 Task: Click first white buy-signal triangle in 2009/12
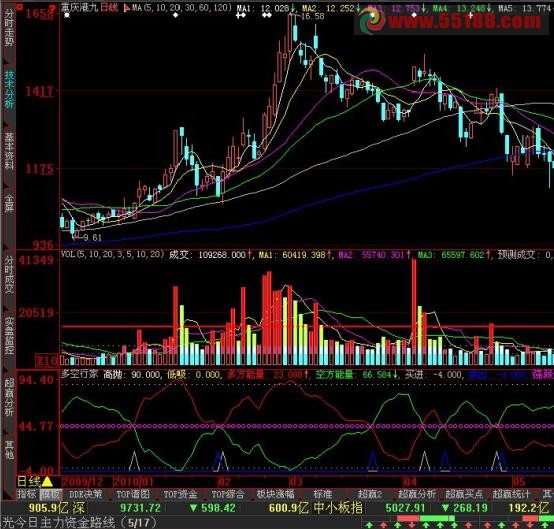pos(134,461)
